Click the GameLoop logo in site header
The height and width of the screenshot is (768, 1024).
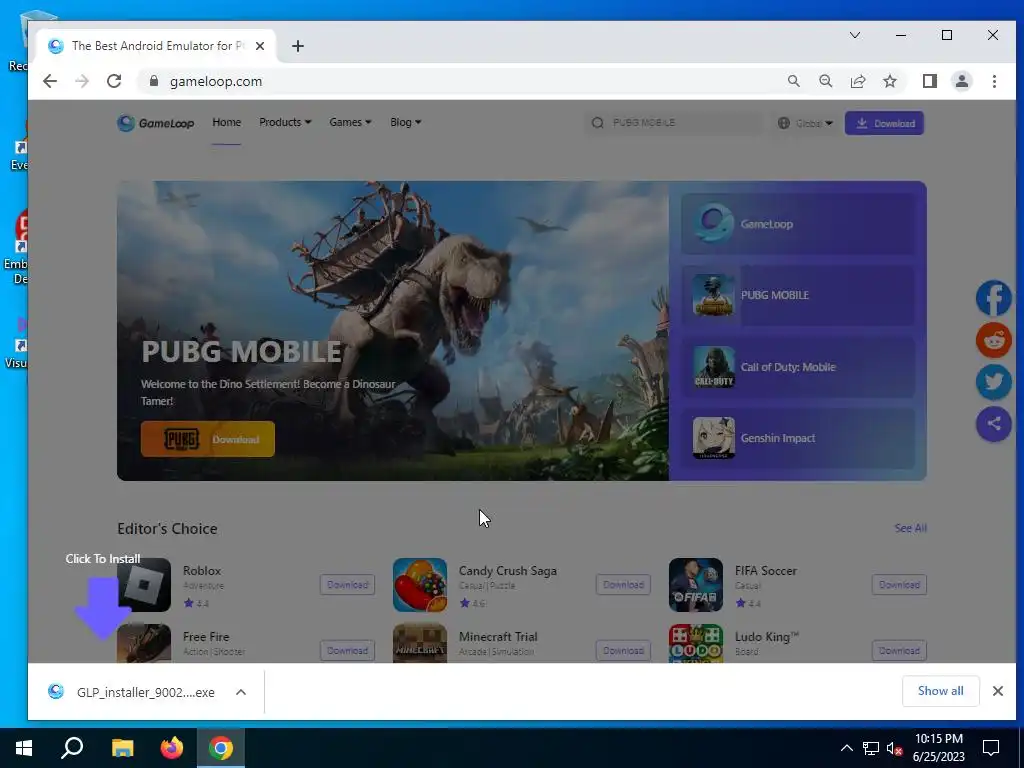tap(155, 123)
